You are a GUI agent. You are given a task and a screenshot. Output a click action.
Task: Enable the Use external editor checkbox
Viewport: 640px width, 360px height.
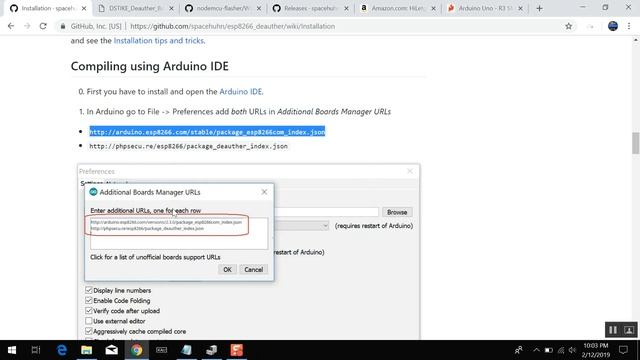point(89,321)
